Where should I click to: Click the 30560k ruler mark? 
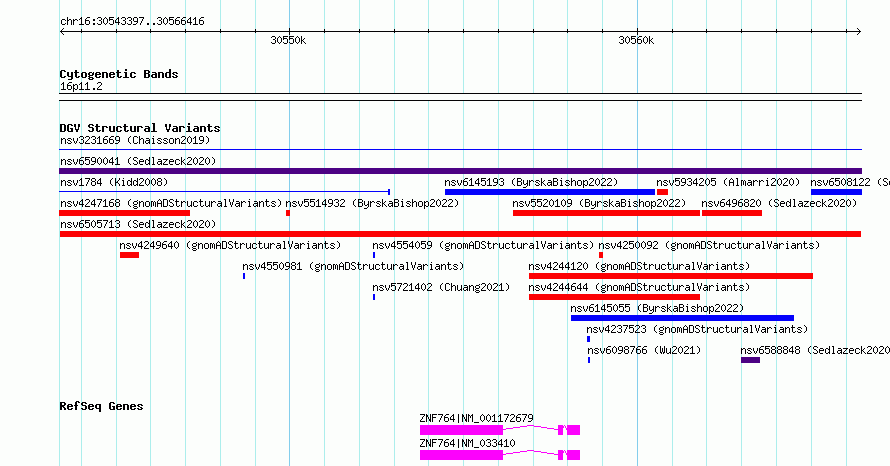[636, 40]
